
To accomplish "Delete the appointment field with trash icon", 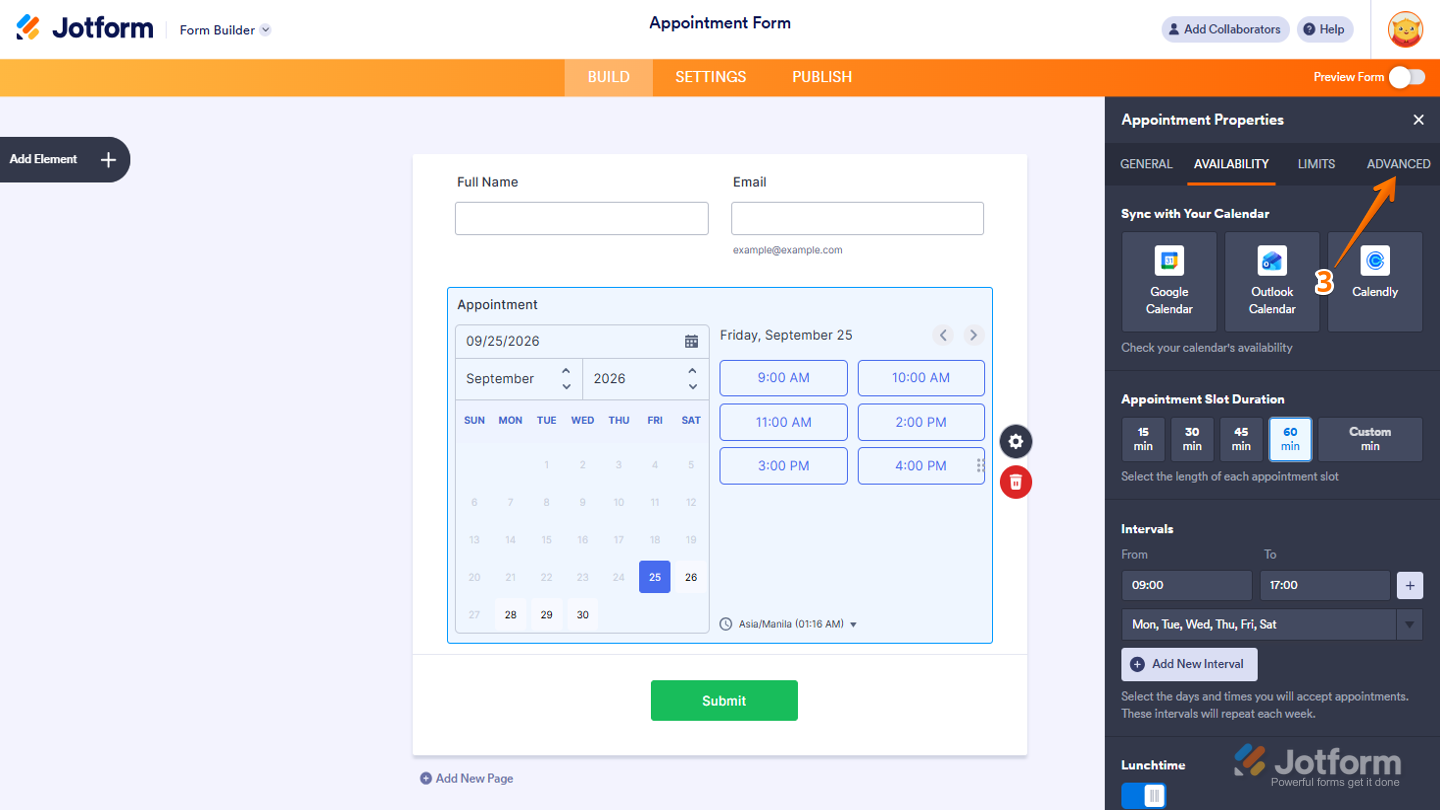I will click(1016, 482).
